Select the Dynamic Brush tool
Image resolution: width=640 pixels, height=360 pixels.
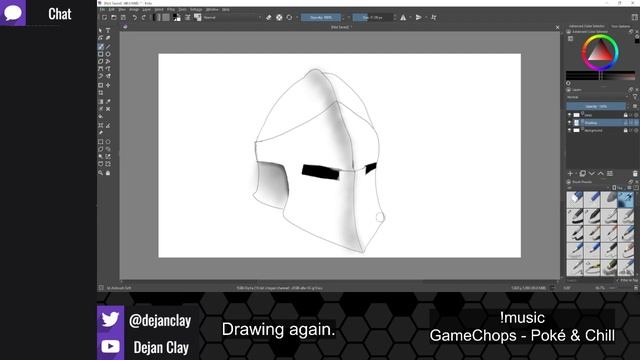click(101, 76)
